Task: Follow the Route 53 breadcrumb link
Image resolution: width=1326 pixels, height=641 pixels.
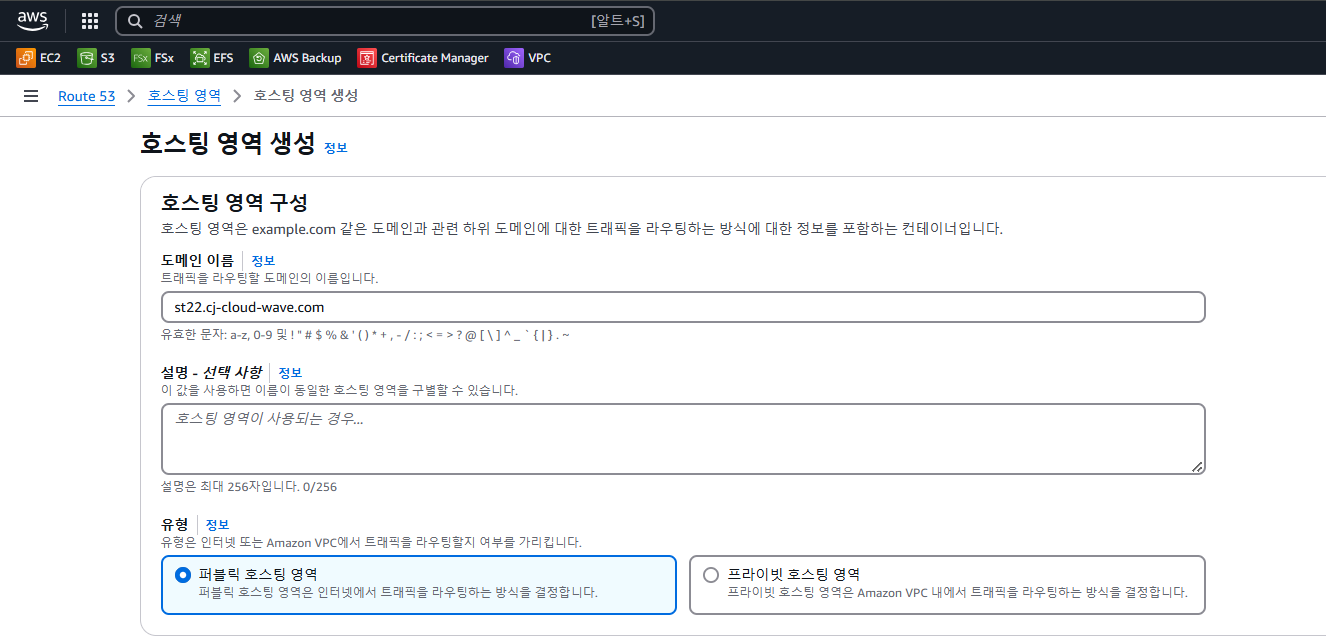Action: [x=86, y=96]
